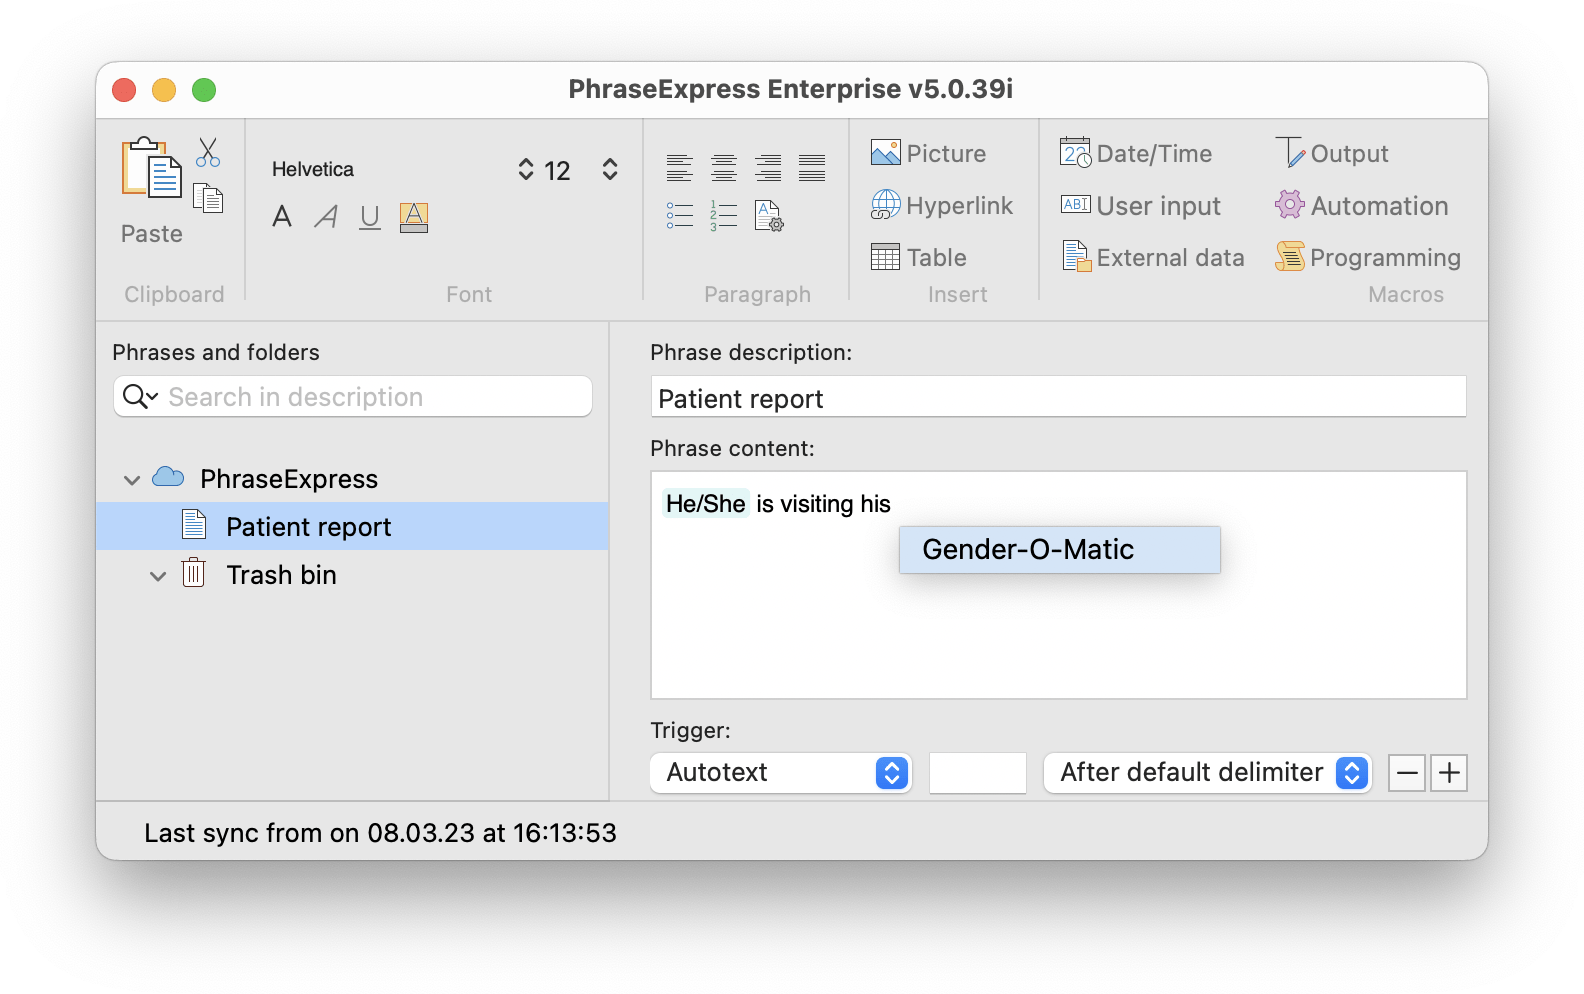Justify the paragraph text
The width and height of the screenshot is (1584, 994).
click(x=812, y=168)
